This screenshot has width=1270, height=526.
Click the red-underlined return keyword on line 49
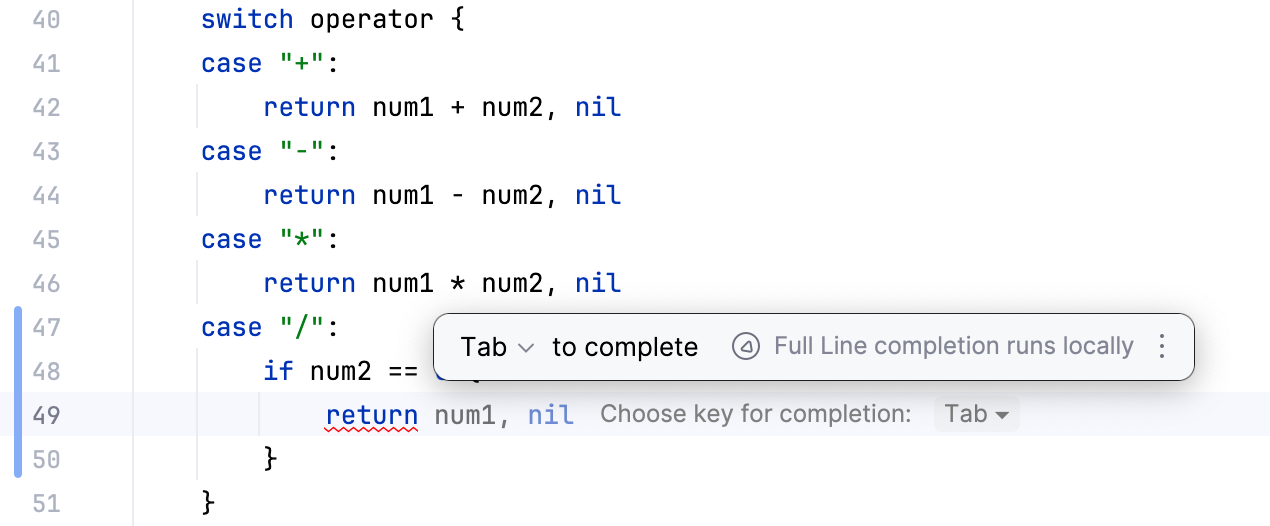pos(372,414)
